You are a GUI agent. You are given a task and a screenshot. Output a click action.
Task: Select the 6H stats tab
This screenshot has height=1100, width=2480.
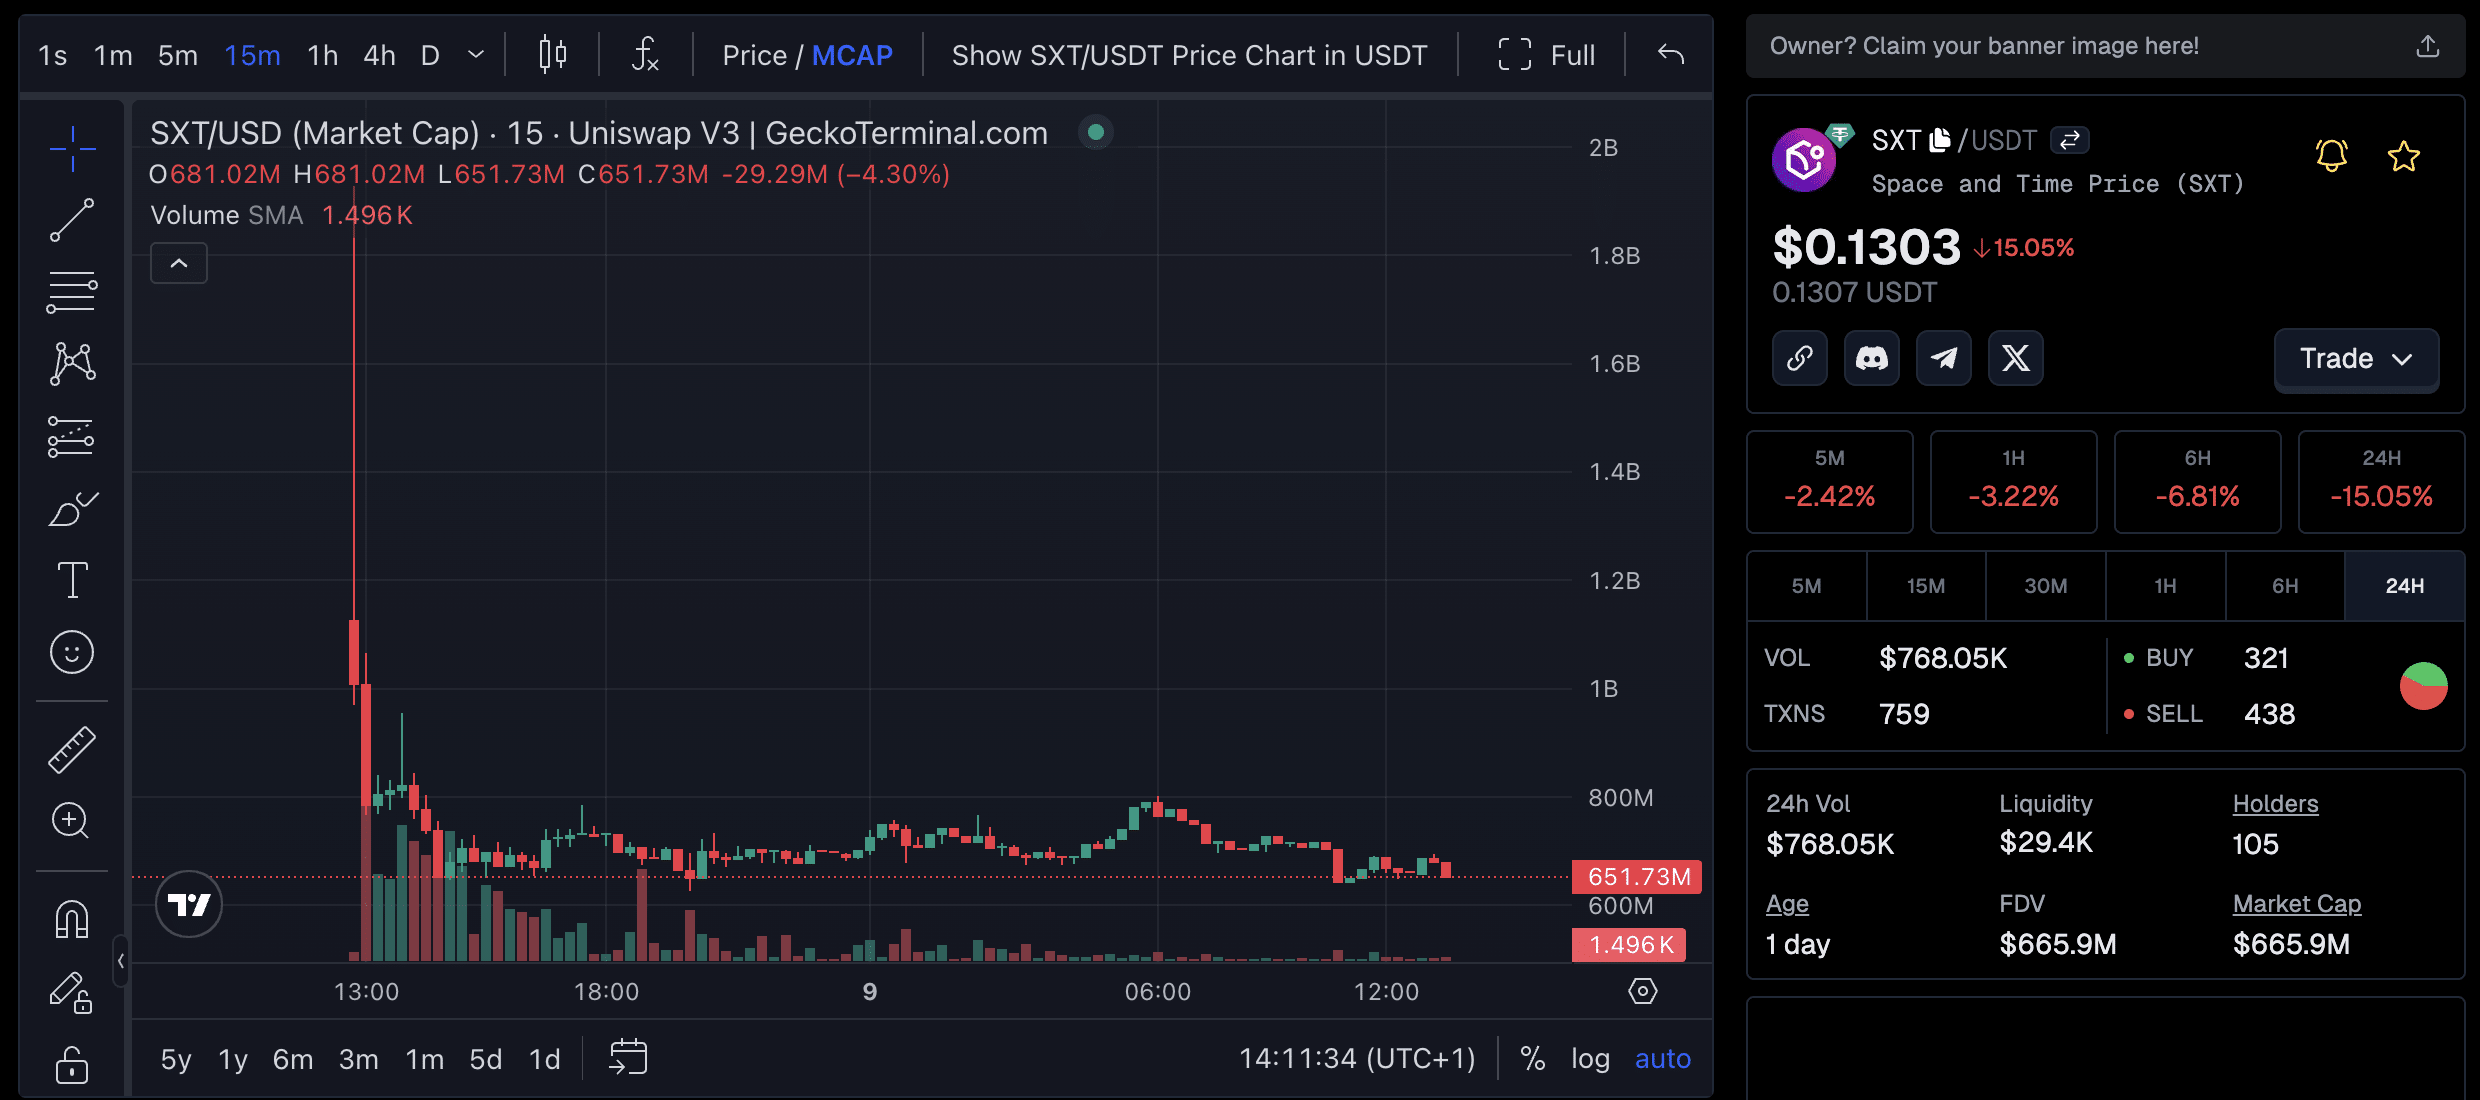2284,586
